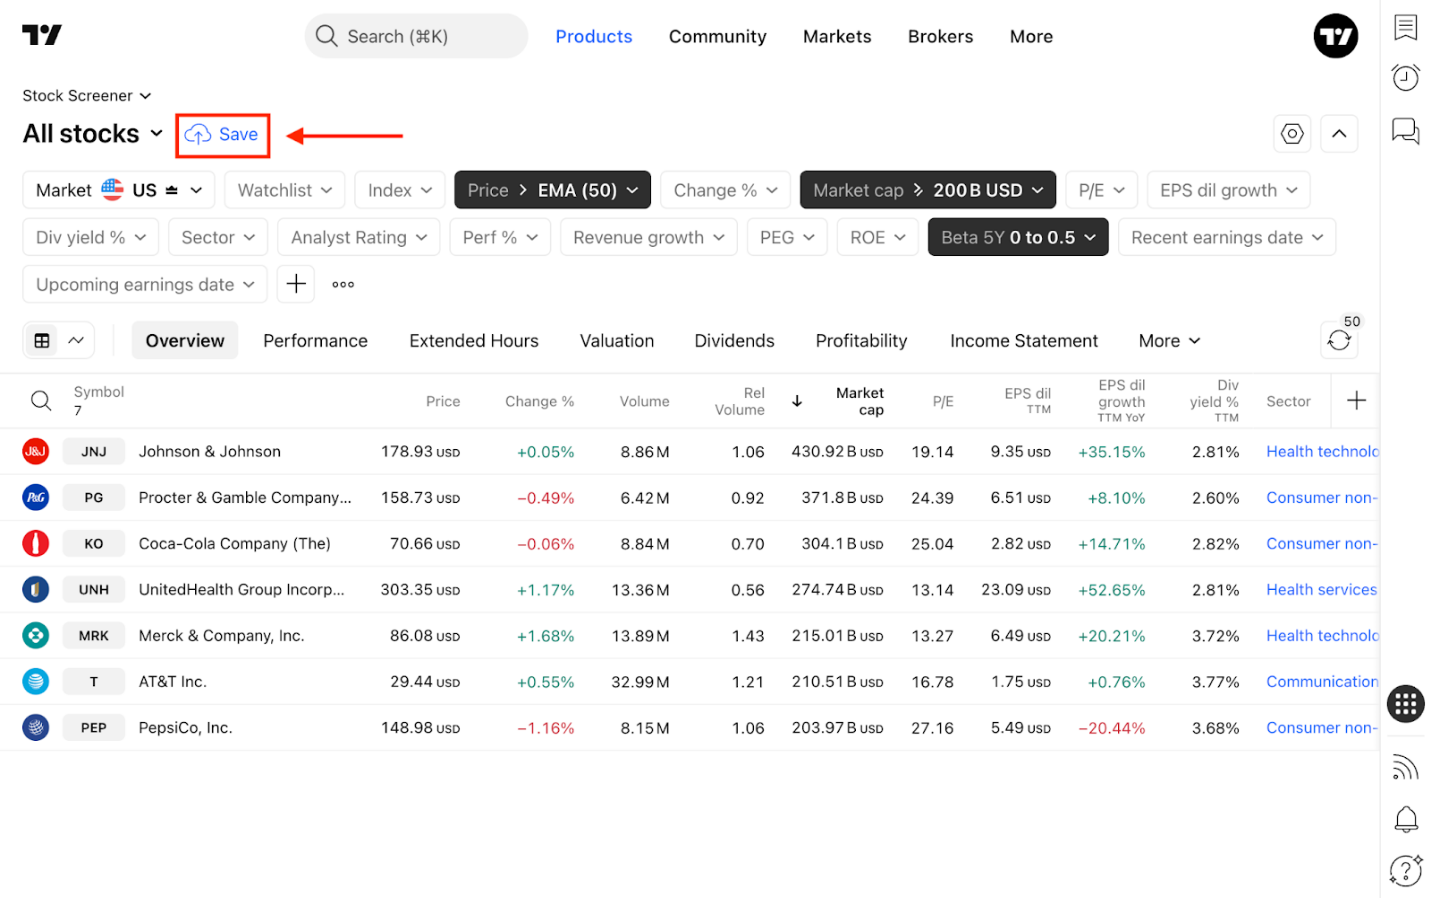Image resolution: width=1431 pixels, height=898 pixels.
Task: Switch to the Performance tab
Action: (315, 341)
